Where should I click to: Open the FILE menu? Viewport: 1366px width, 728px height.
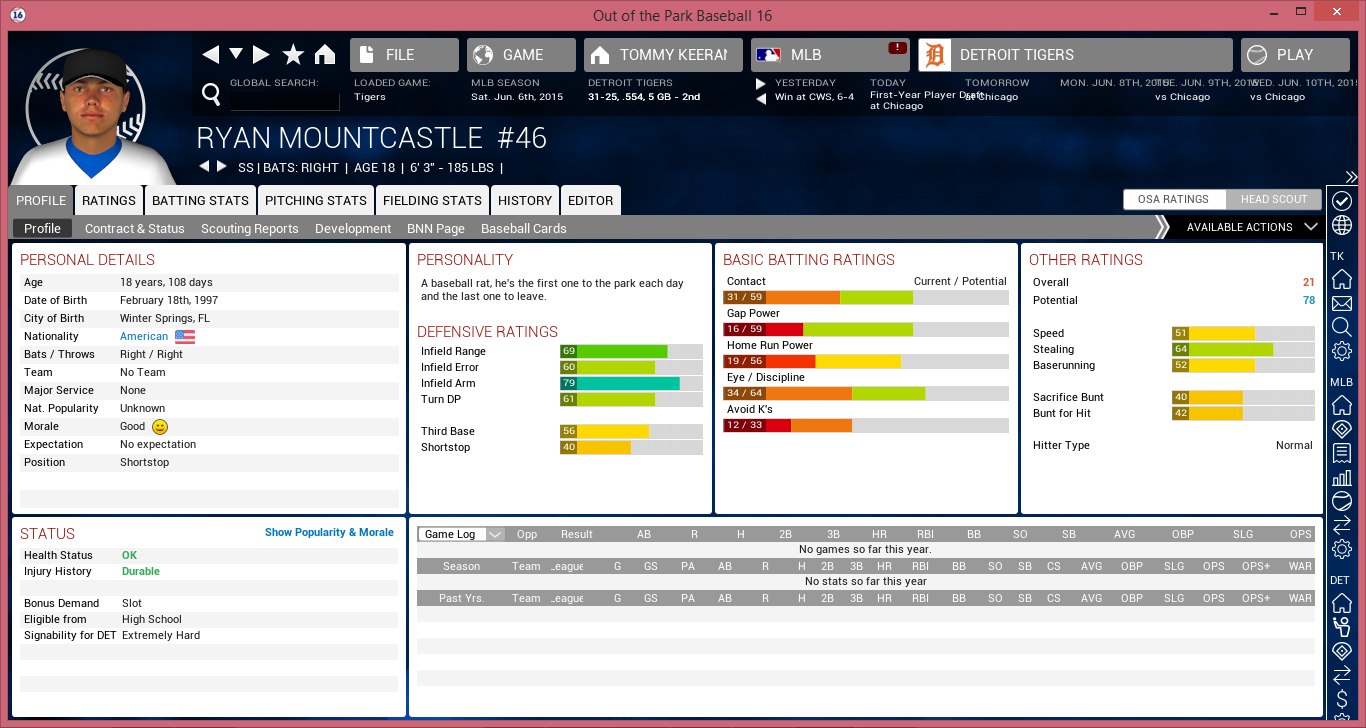404,55
